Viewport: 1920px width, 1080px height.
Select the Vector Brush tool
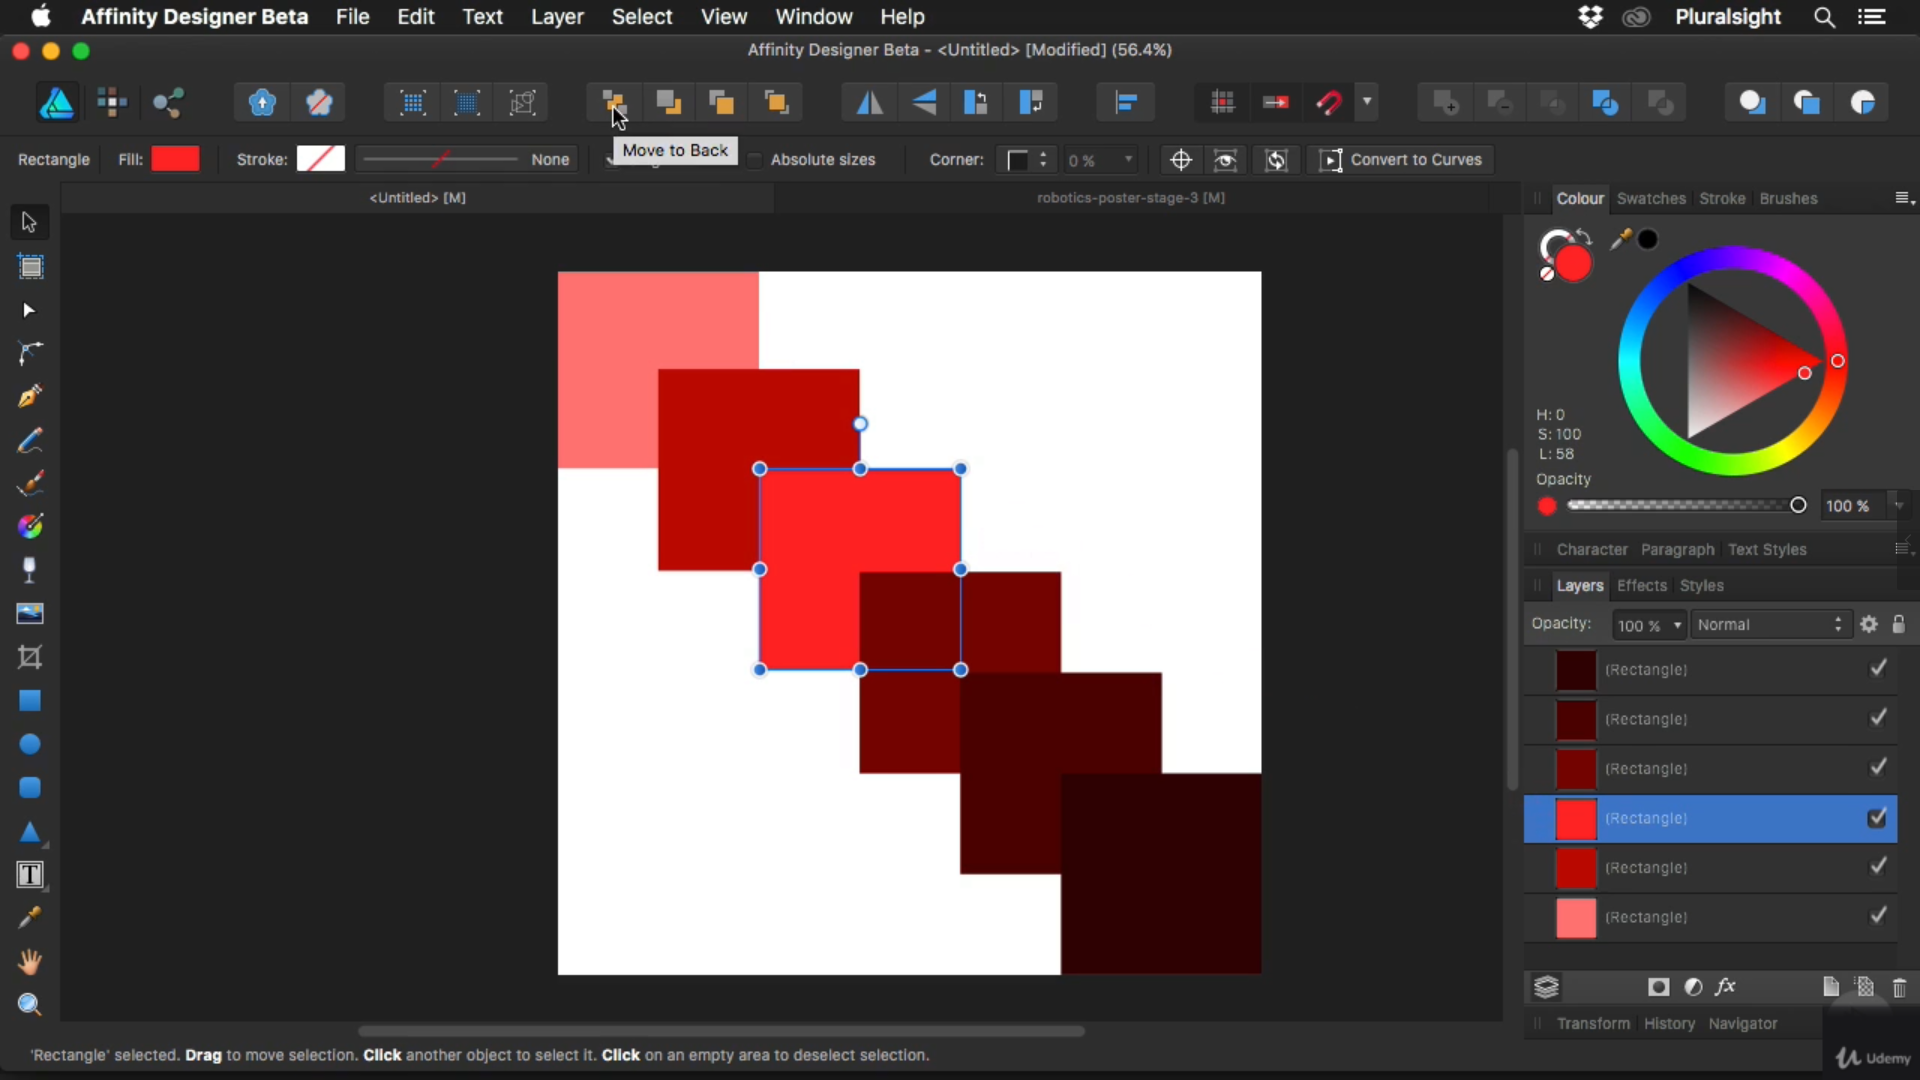pyautogui.click(x=30, y=484)
